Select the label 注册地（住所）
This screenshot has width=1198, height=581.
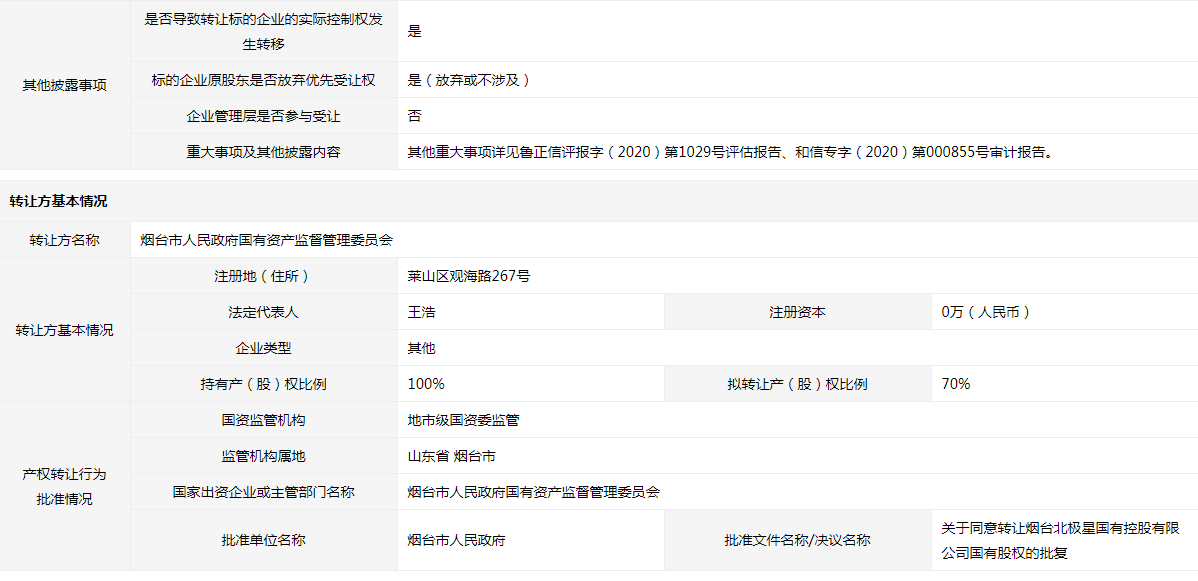[x=264, y=276]
